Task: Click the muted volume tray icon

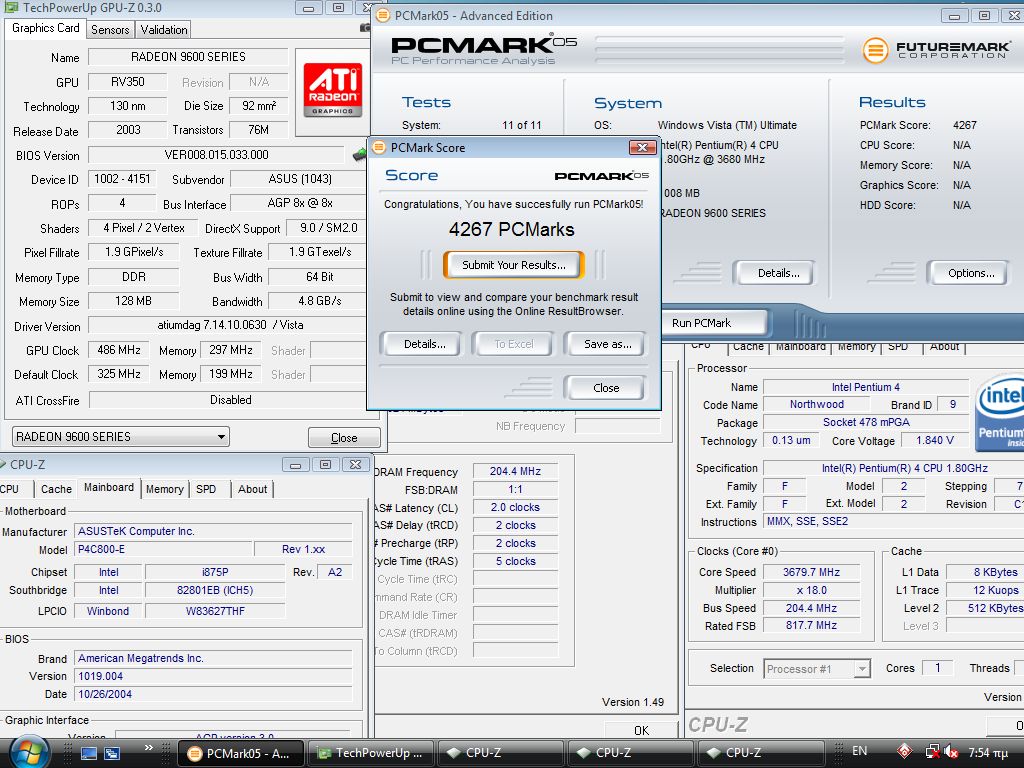Action: pos(952,752)
